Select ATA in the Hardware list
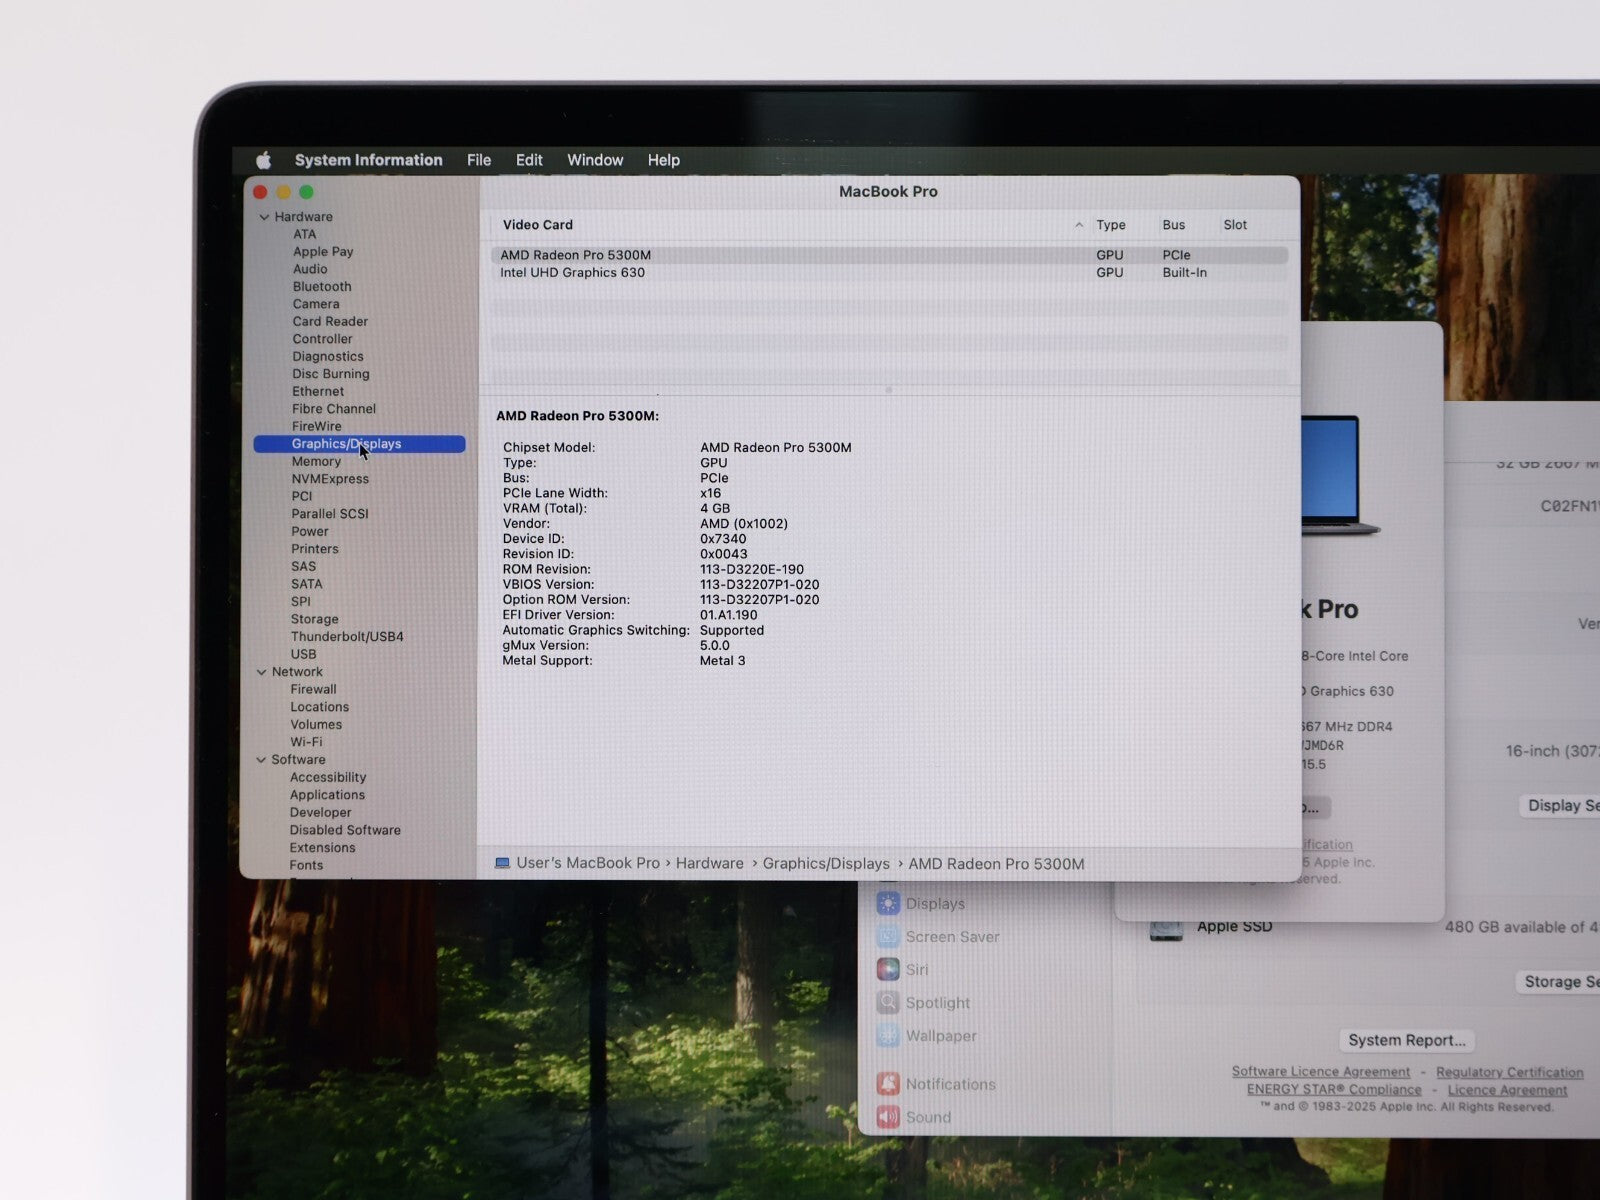Viewport: 1600px width, 1200px height. (304, 234)
